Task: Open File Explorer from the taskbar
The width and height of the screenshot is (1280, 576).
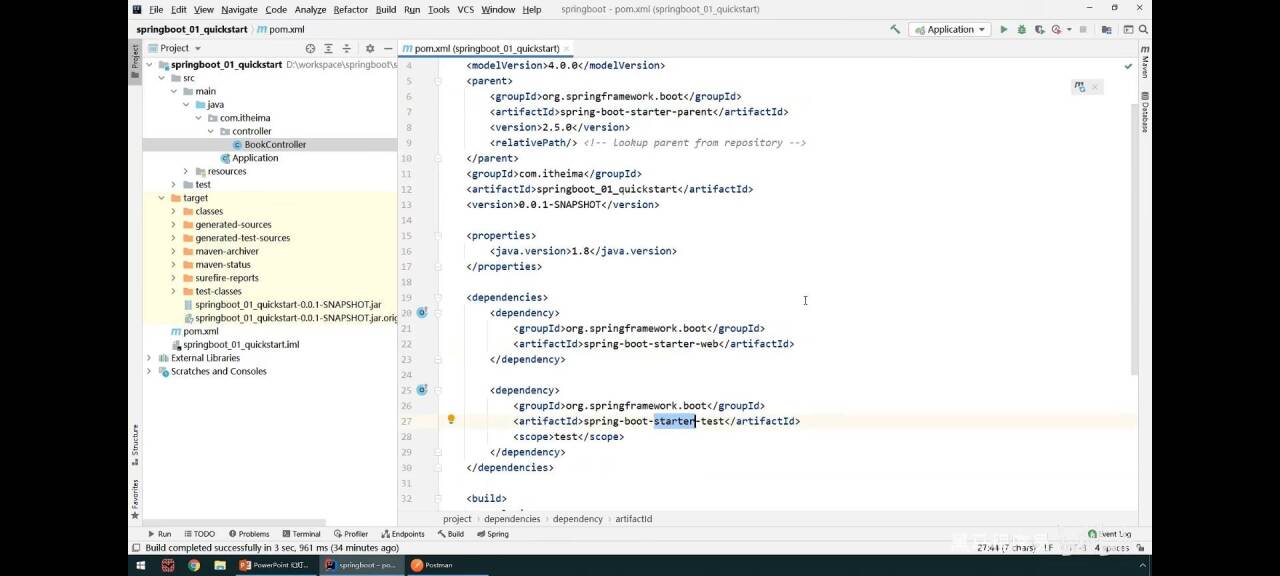Action: point(219,565)
